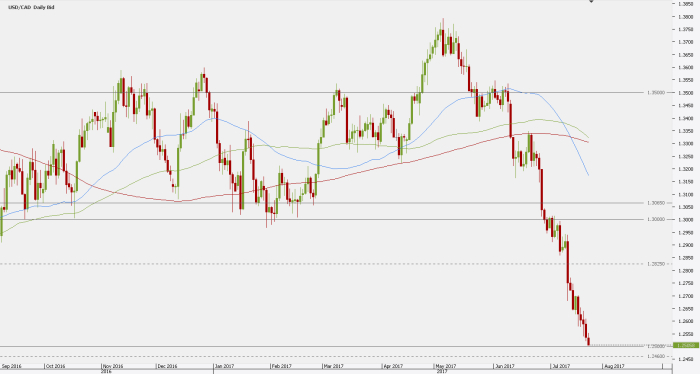Click the 1.3065 support line label
This screenshot has height=374, width=700.
(656, 203)
